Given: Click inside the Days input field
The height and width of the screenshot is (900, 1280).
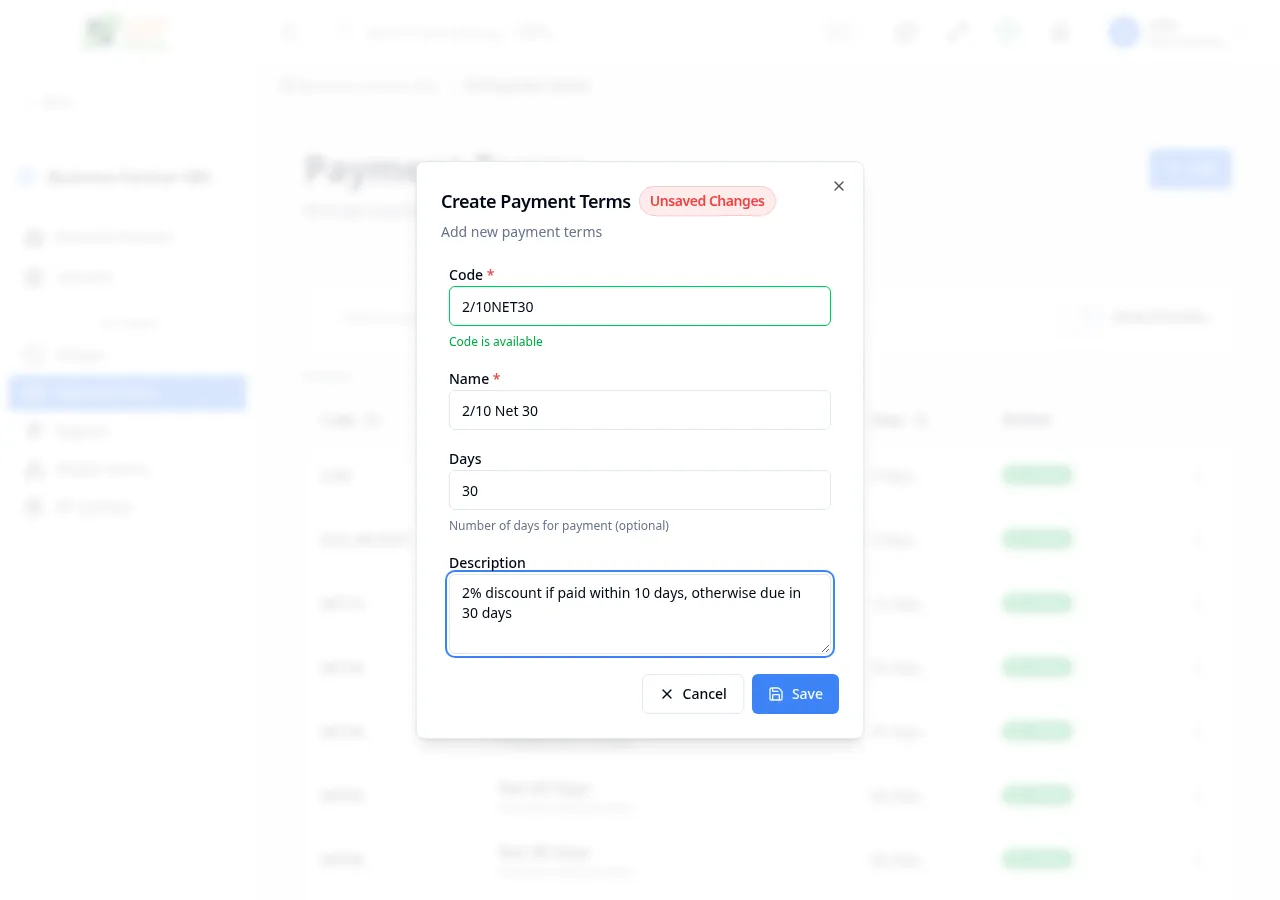Looking at the screenshot, I should 640,490.
